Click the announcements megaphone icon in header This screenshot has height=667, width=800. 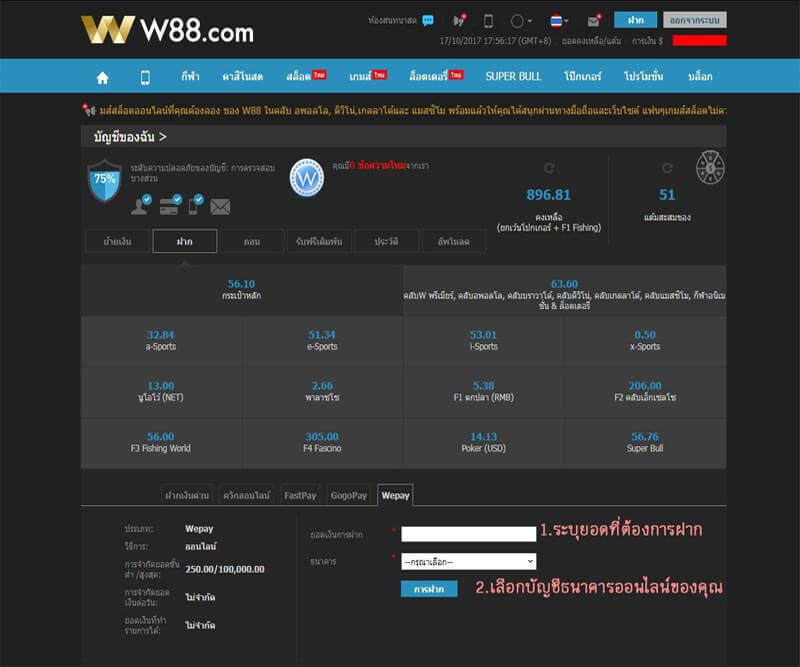[459, 20]
